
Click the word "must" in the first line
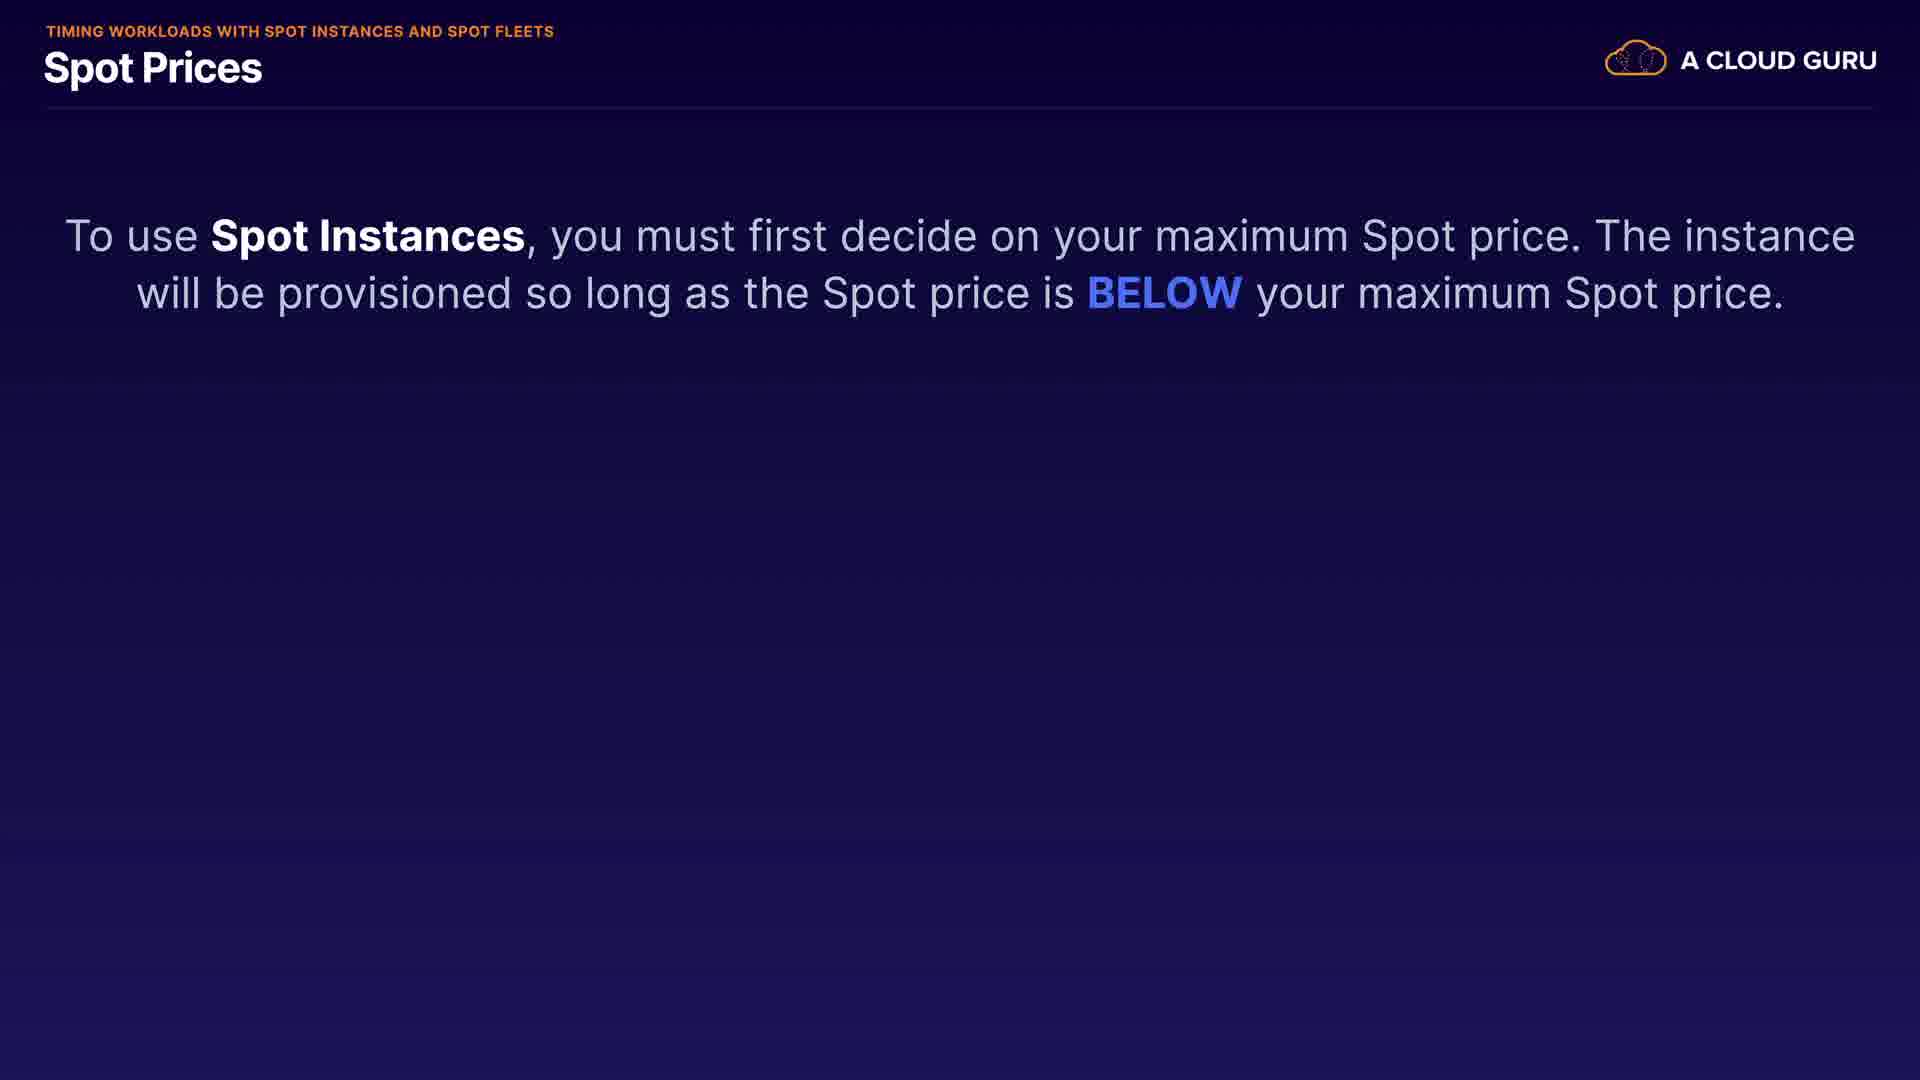coord(685,237)
